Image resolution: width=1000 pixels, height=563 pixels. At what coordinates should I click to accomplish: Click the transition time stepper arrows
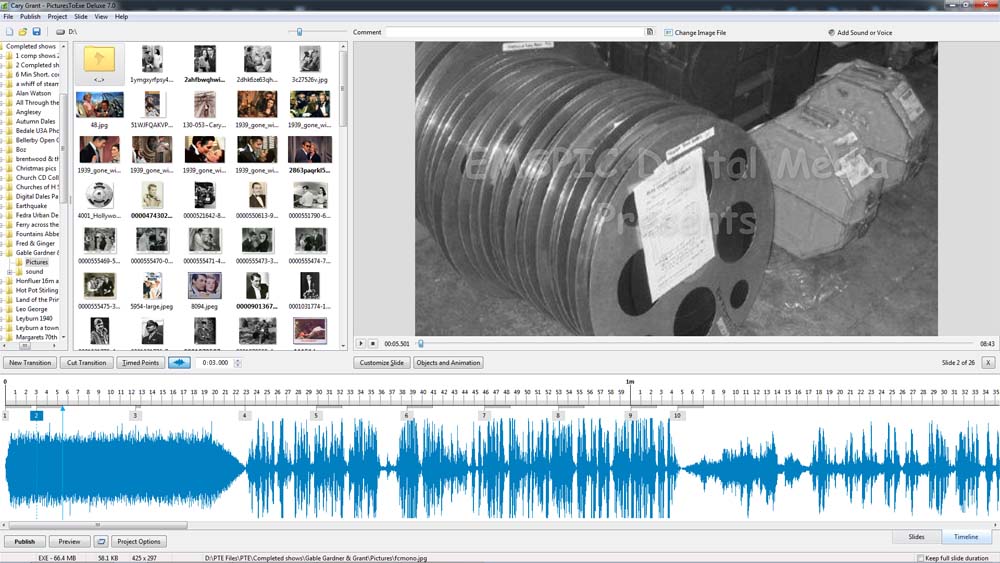237,363
